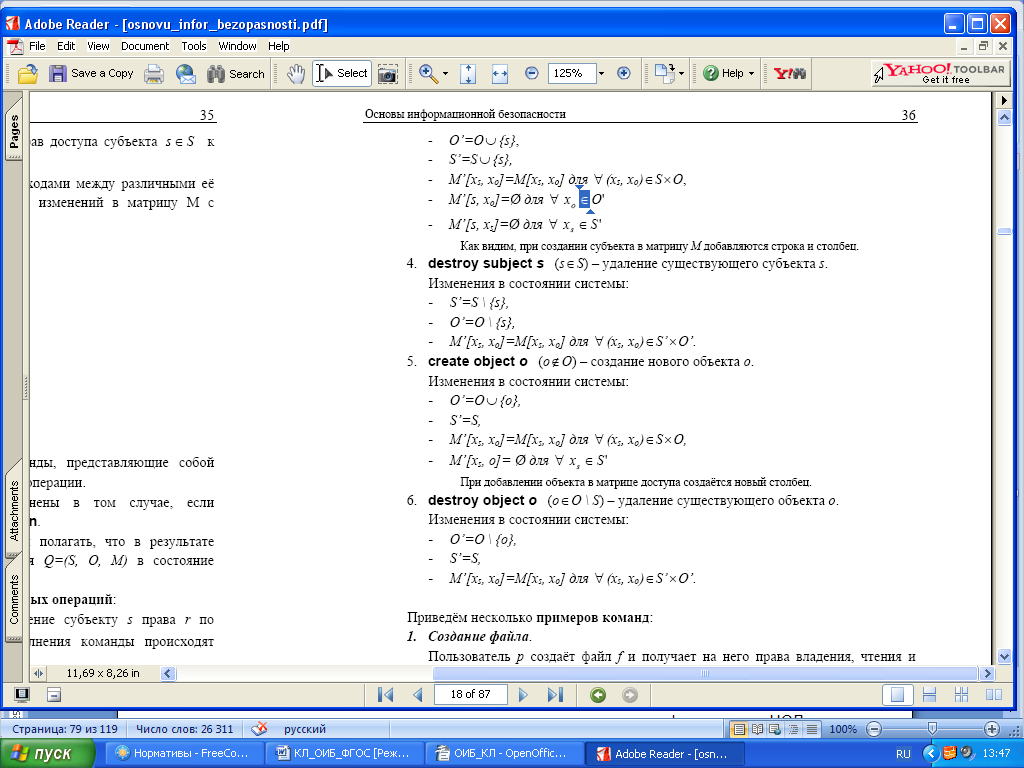Click the plus Zoom In button
Viewport: 1024px width, 768px height.
624,73
